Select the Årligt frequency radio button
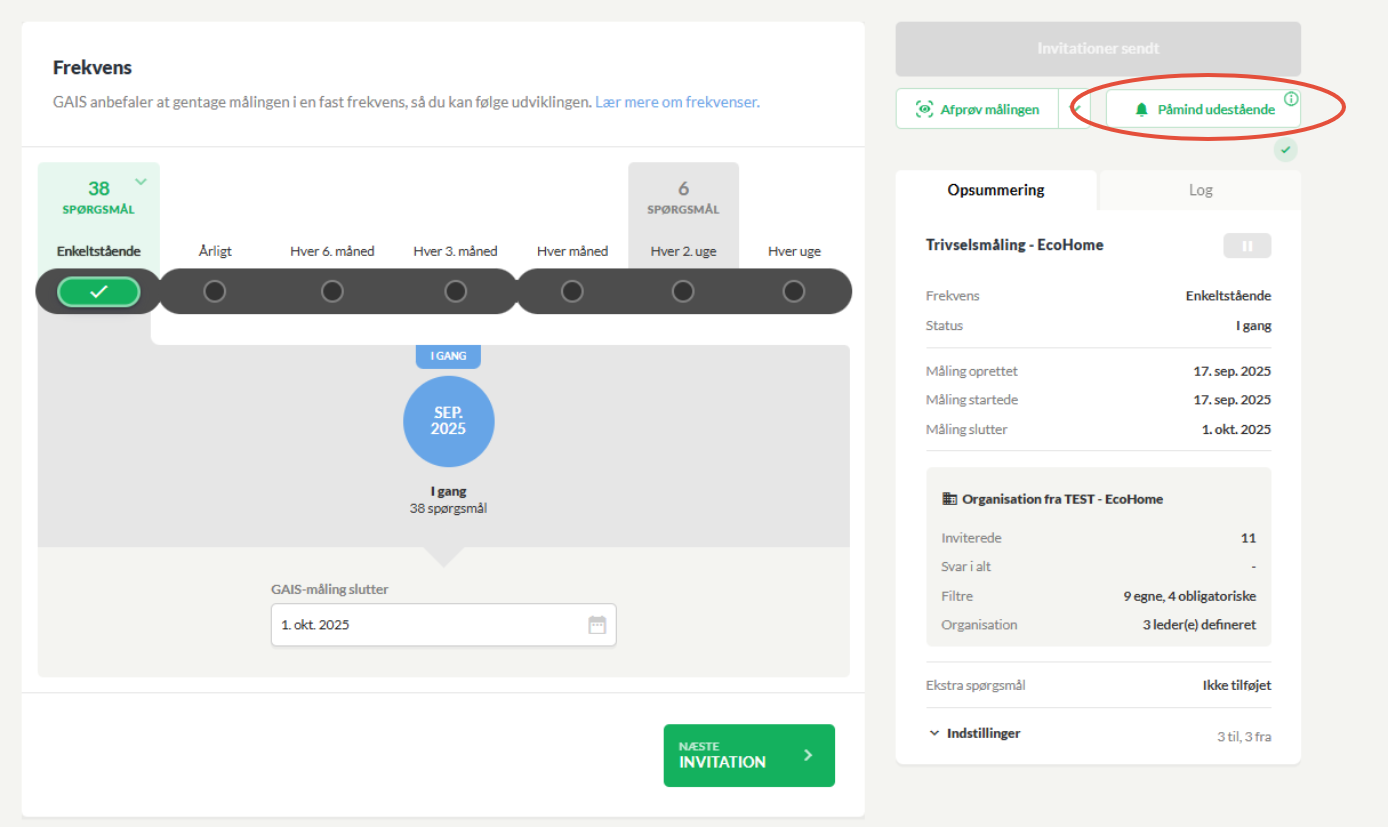The height and width of the screenshot is (827, 1388). click(214, 292)
